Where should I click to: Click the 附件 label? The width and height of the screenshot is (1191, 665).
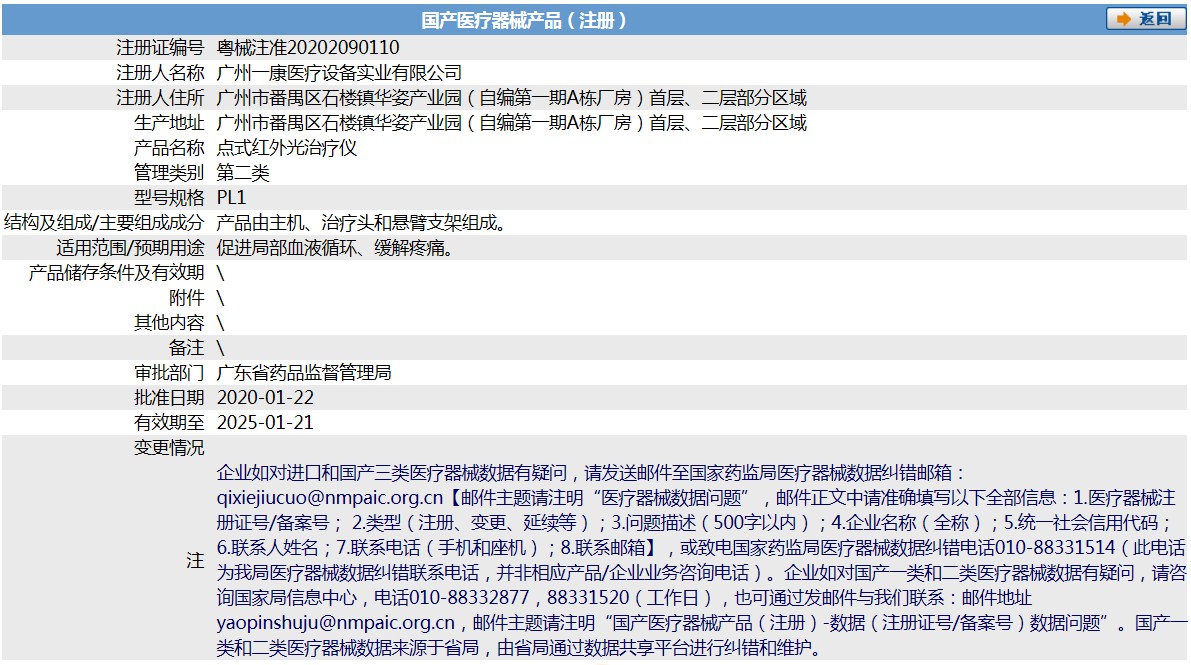186,298
